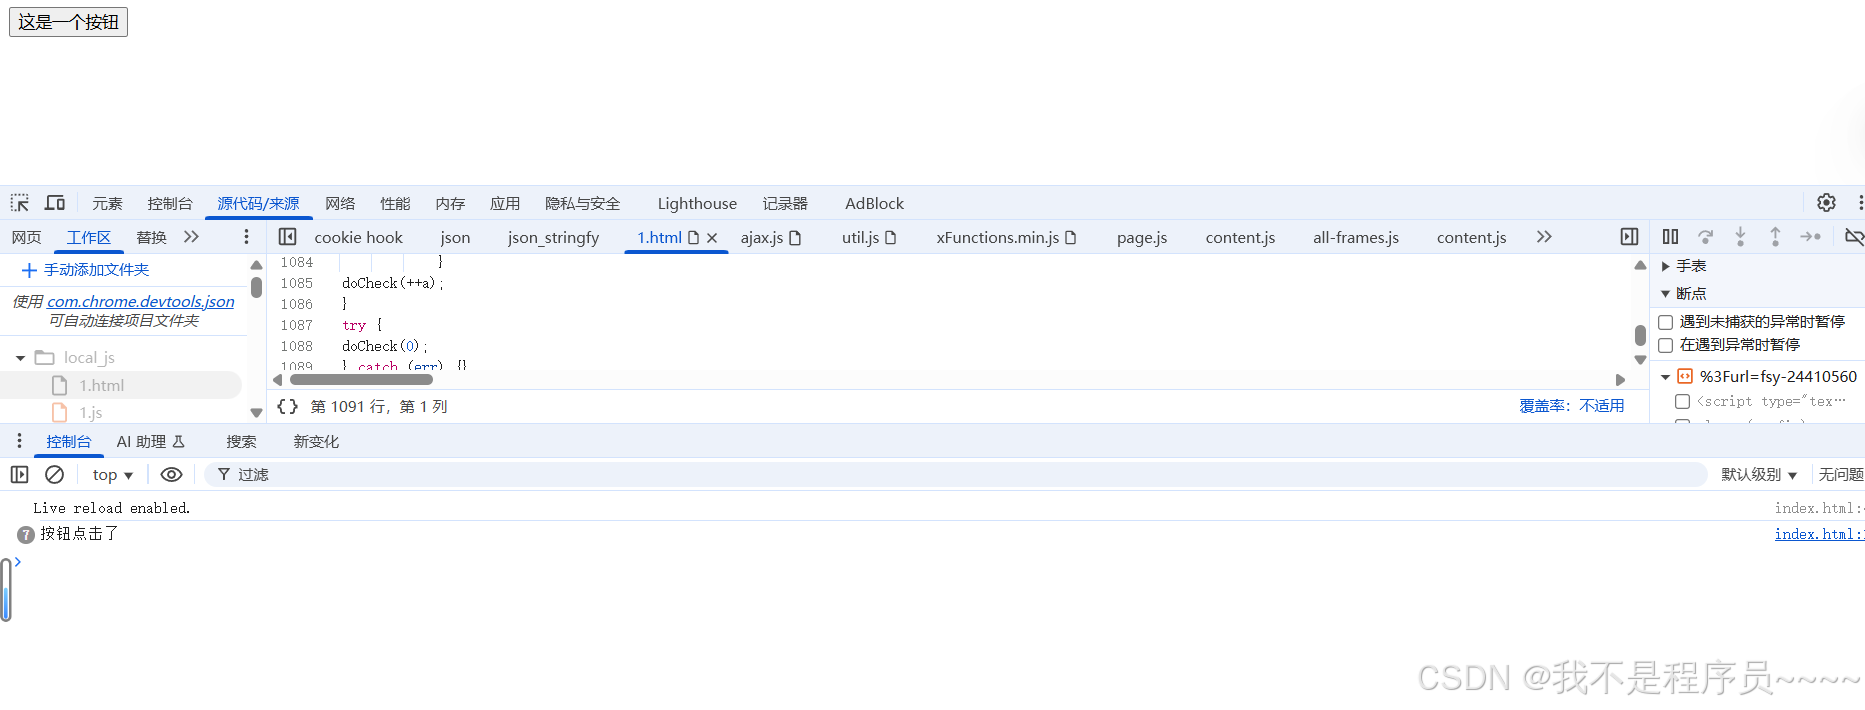Screen dimensions: 1865x710
Task: Open the Lighthouse panel tab
Action: 697,203
